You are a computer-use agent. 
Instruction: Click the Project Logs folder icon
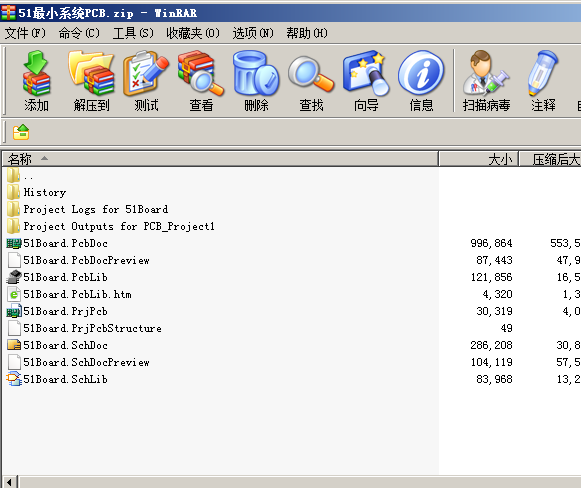pos(13,209)
